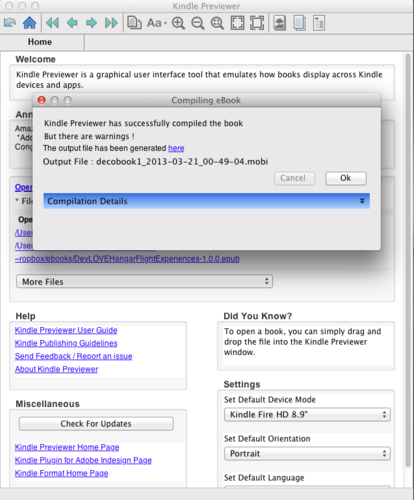Open the generated output file 'here' link
This screenshot has width=414, height=500.
tap(176, 148)
